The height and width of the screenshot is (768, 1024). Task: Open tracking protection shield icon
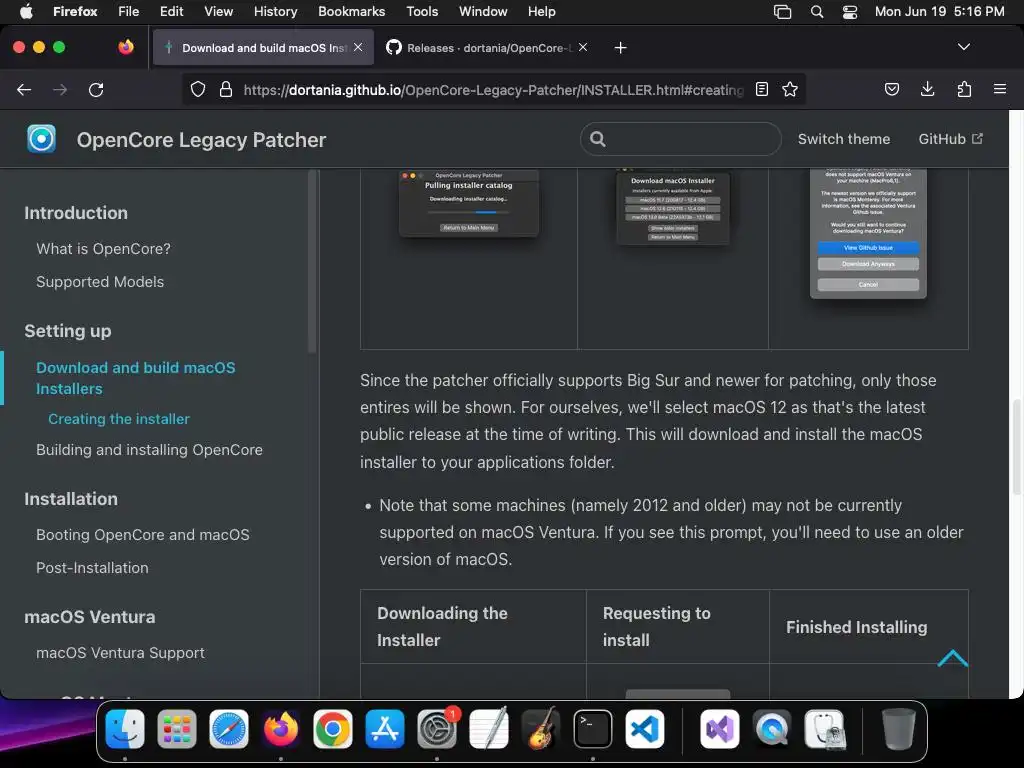[x=198, y=89]
